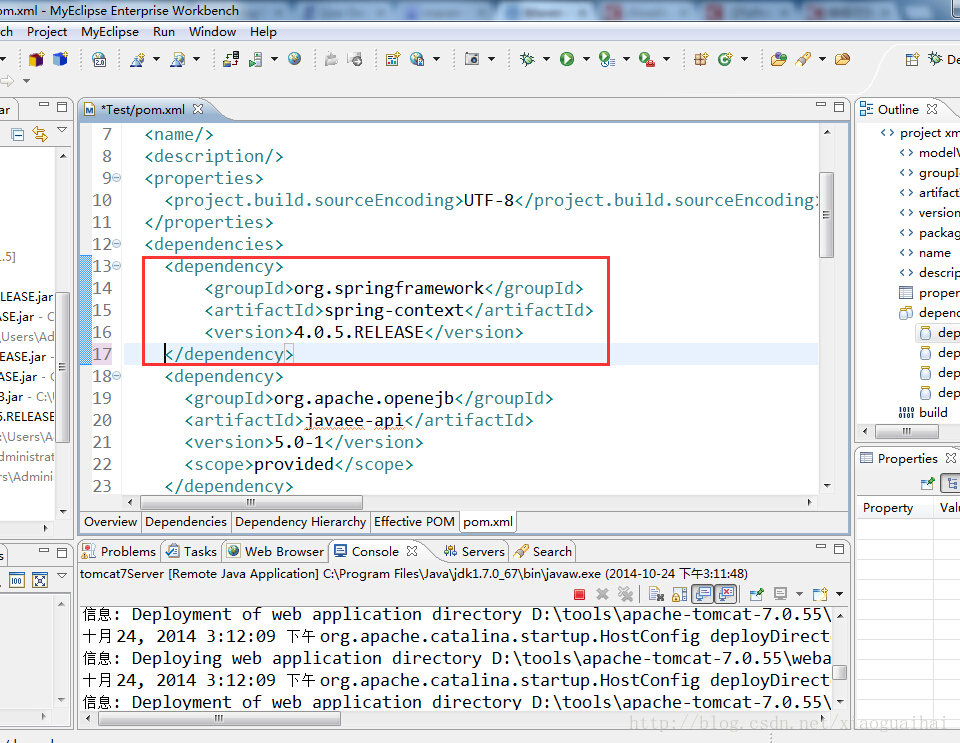Image resolution: width=960 pixels, height=743 pixels.
Task: Click the Pin Console icon
Action: click(x=757, y=594)
